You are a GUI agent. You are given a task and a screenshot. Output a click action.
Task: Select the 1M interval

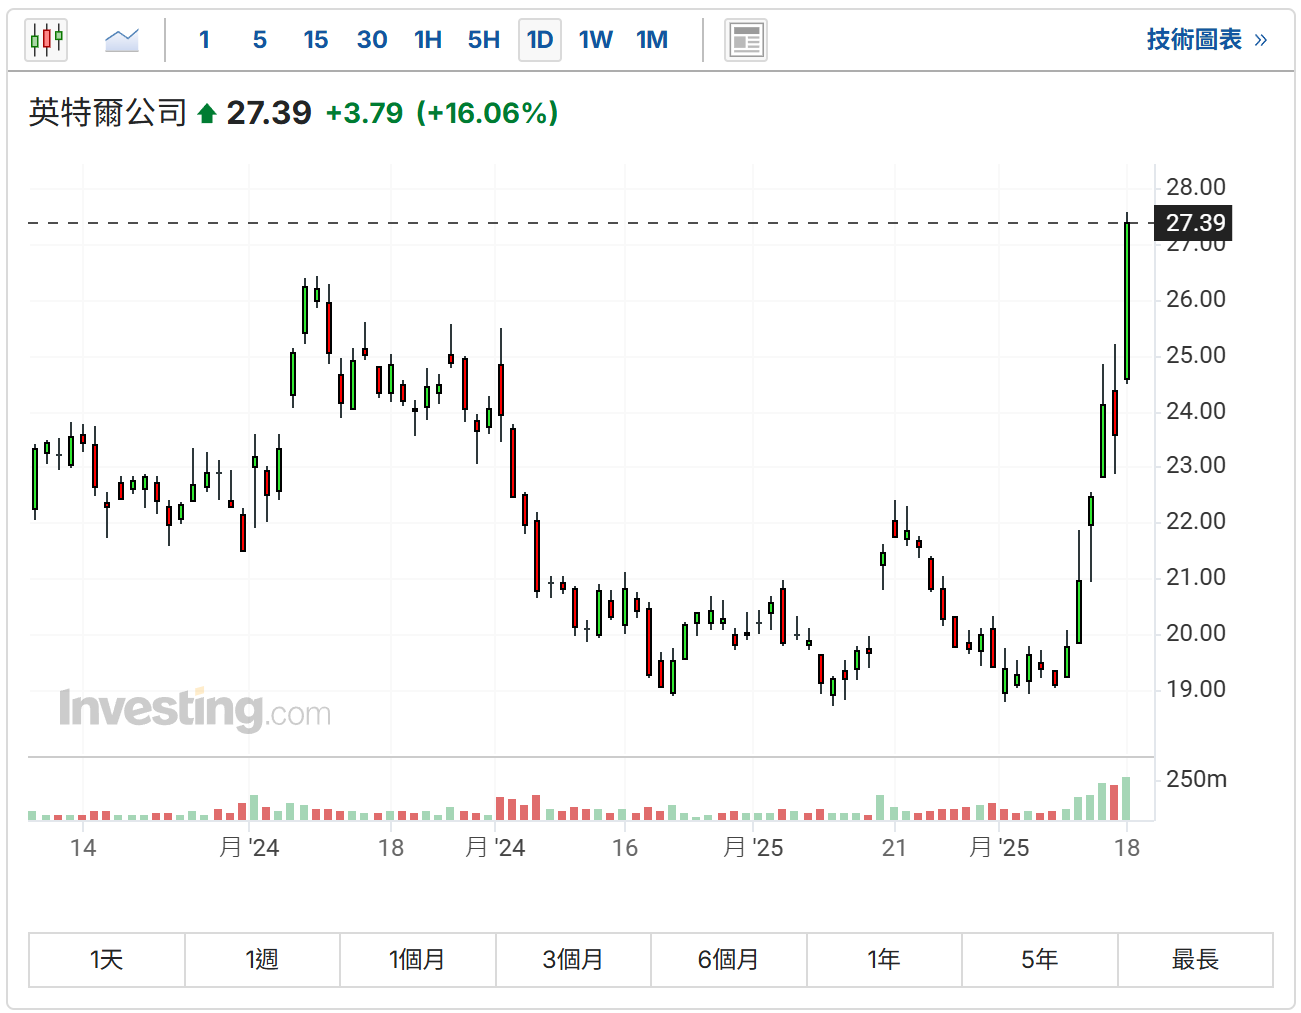click(652, 40)
